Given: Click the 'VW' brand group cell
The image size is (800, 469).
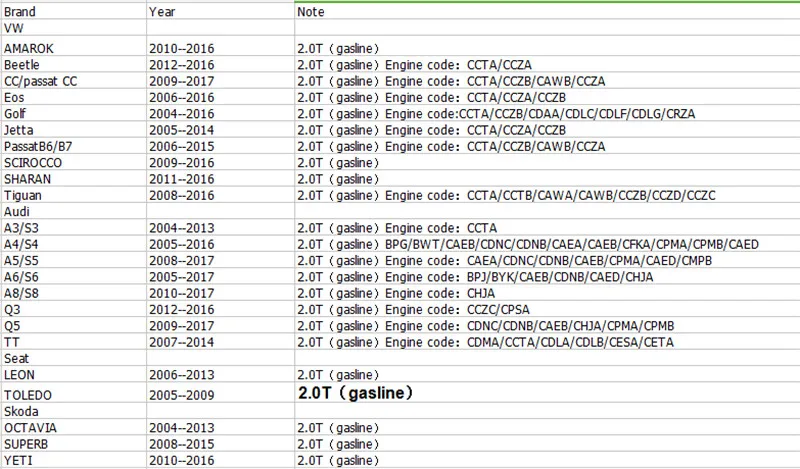Looking at the screenshot, I should click(x=73, y=28).
